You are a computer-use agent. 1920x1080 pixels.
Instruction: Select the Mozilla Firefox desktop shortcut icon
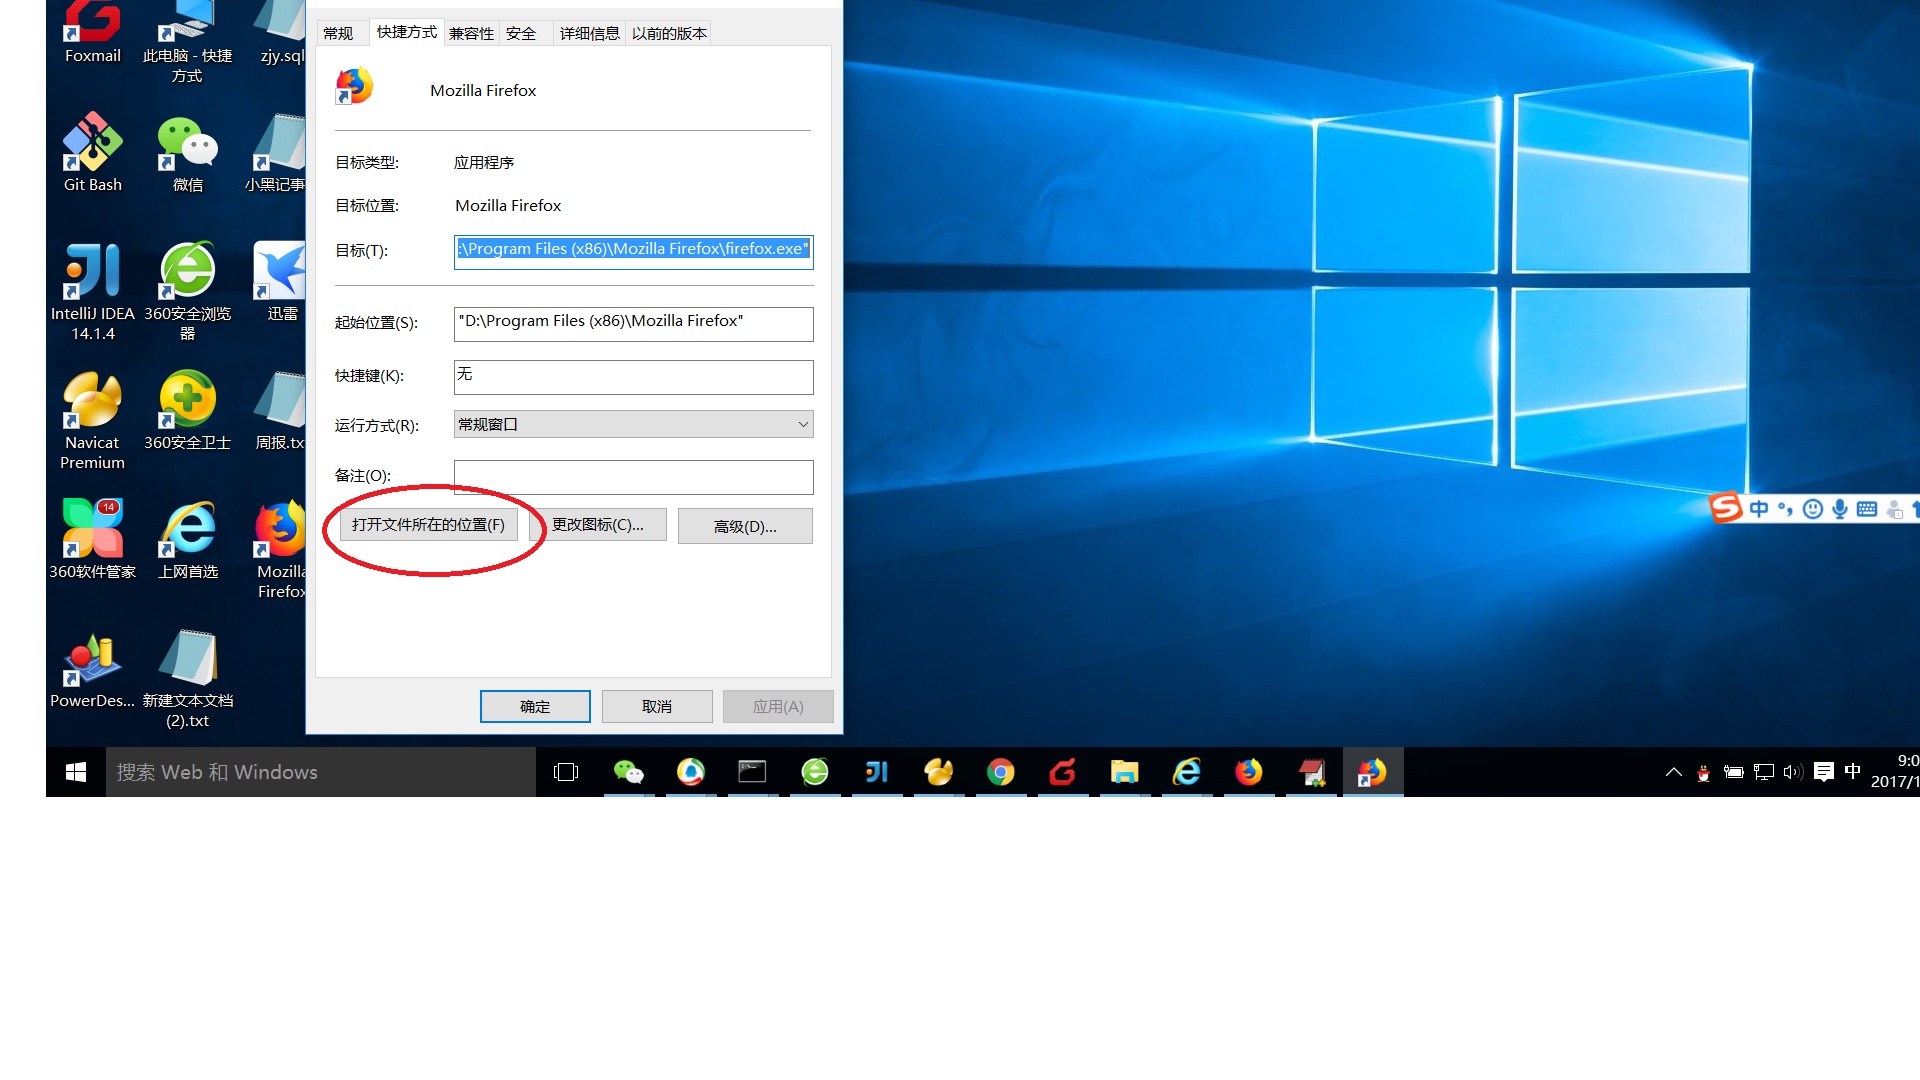[280, 549]
